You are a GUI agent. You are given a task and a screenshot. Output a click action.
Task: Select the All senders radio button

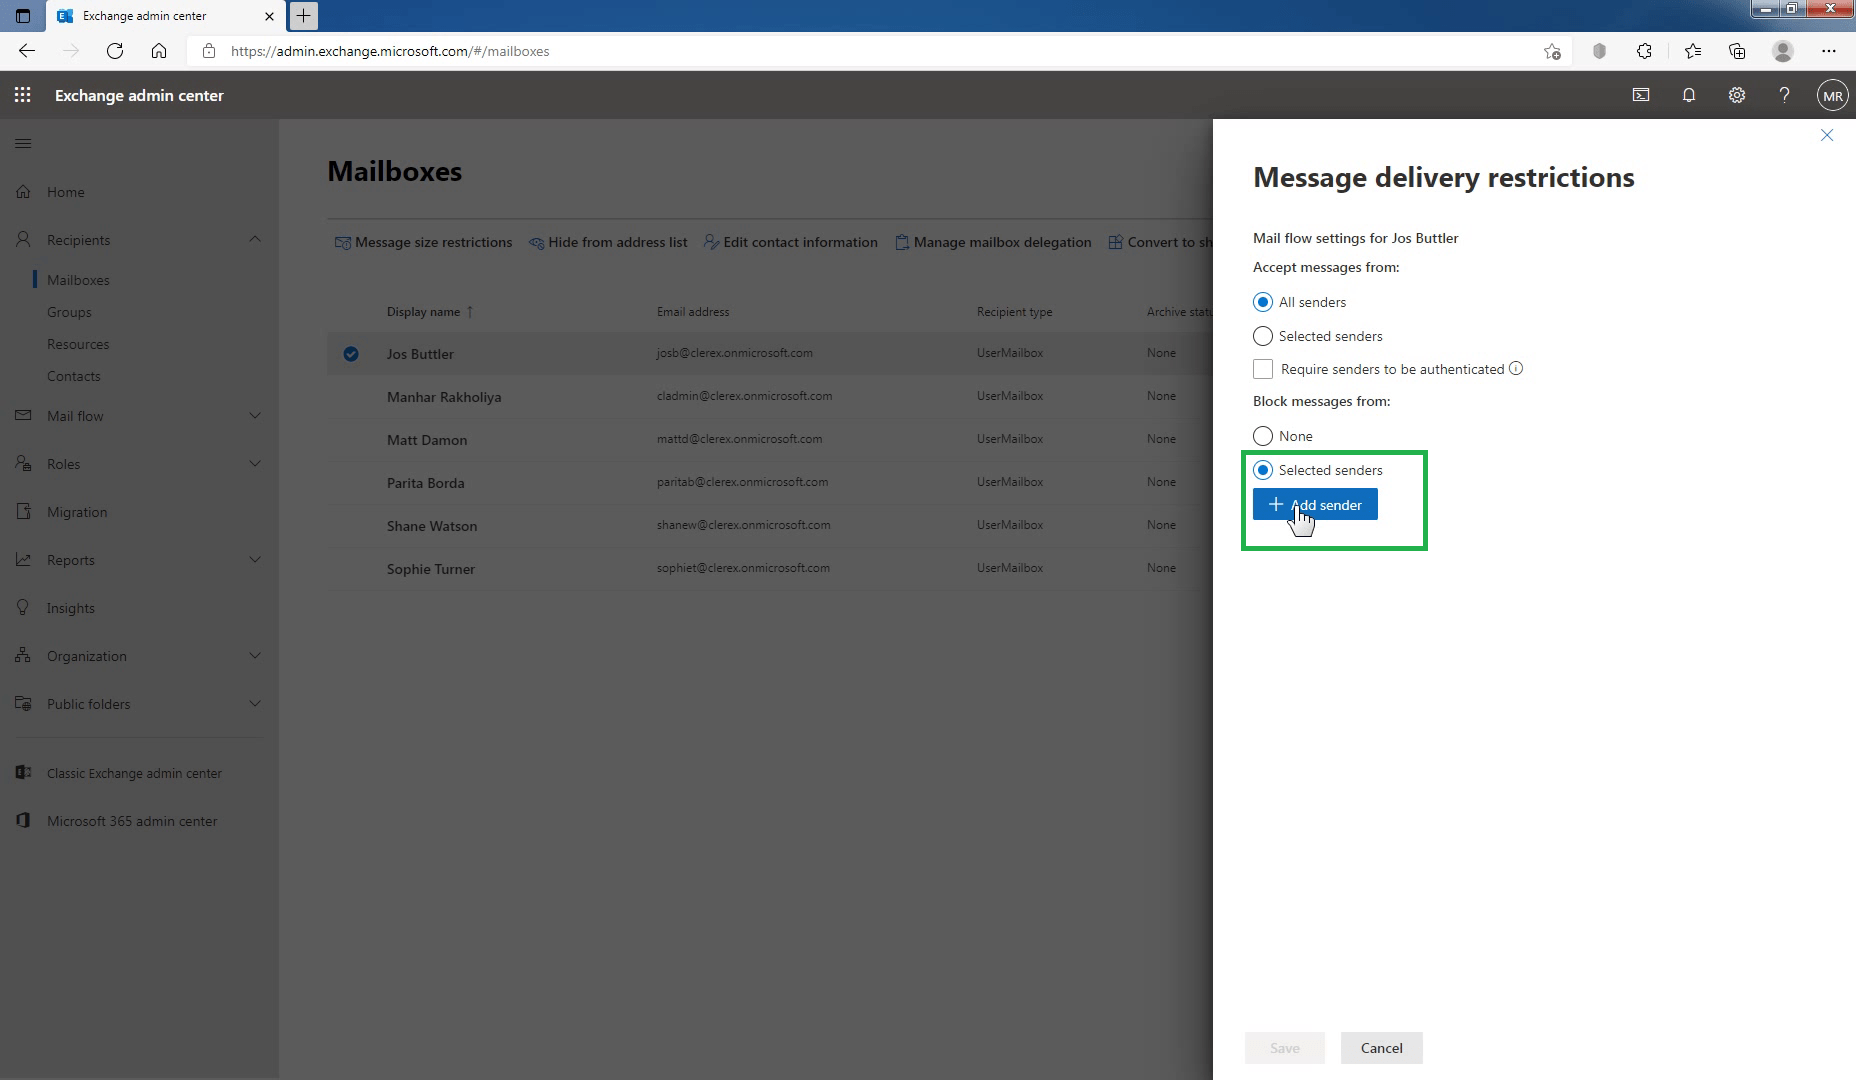pos(1262,301)
